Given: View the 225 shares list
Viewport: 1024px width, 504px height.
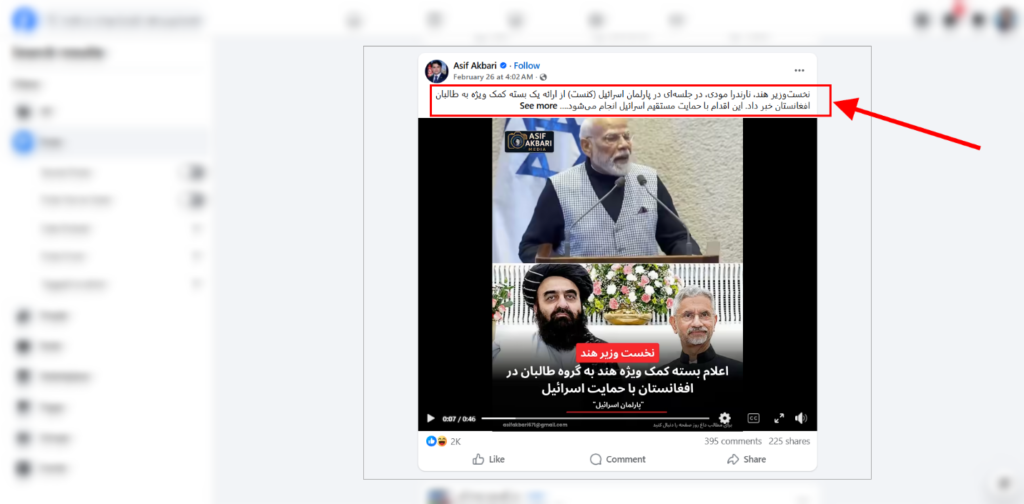Looking at the screenshot, I should coord(789,441).
